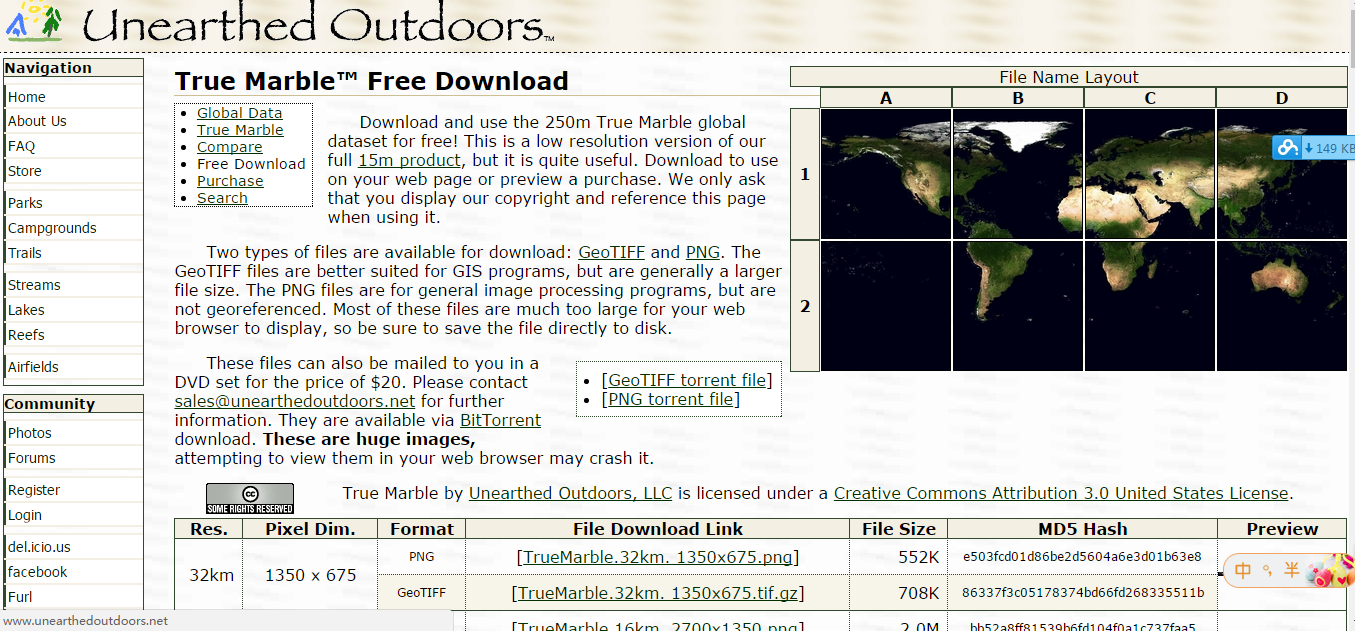Image resolution: width=1355 pixels, height=631 pixels.
Task: Click map tile B2 showing South America
Action: click(1018, 306)
